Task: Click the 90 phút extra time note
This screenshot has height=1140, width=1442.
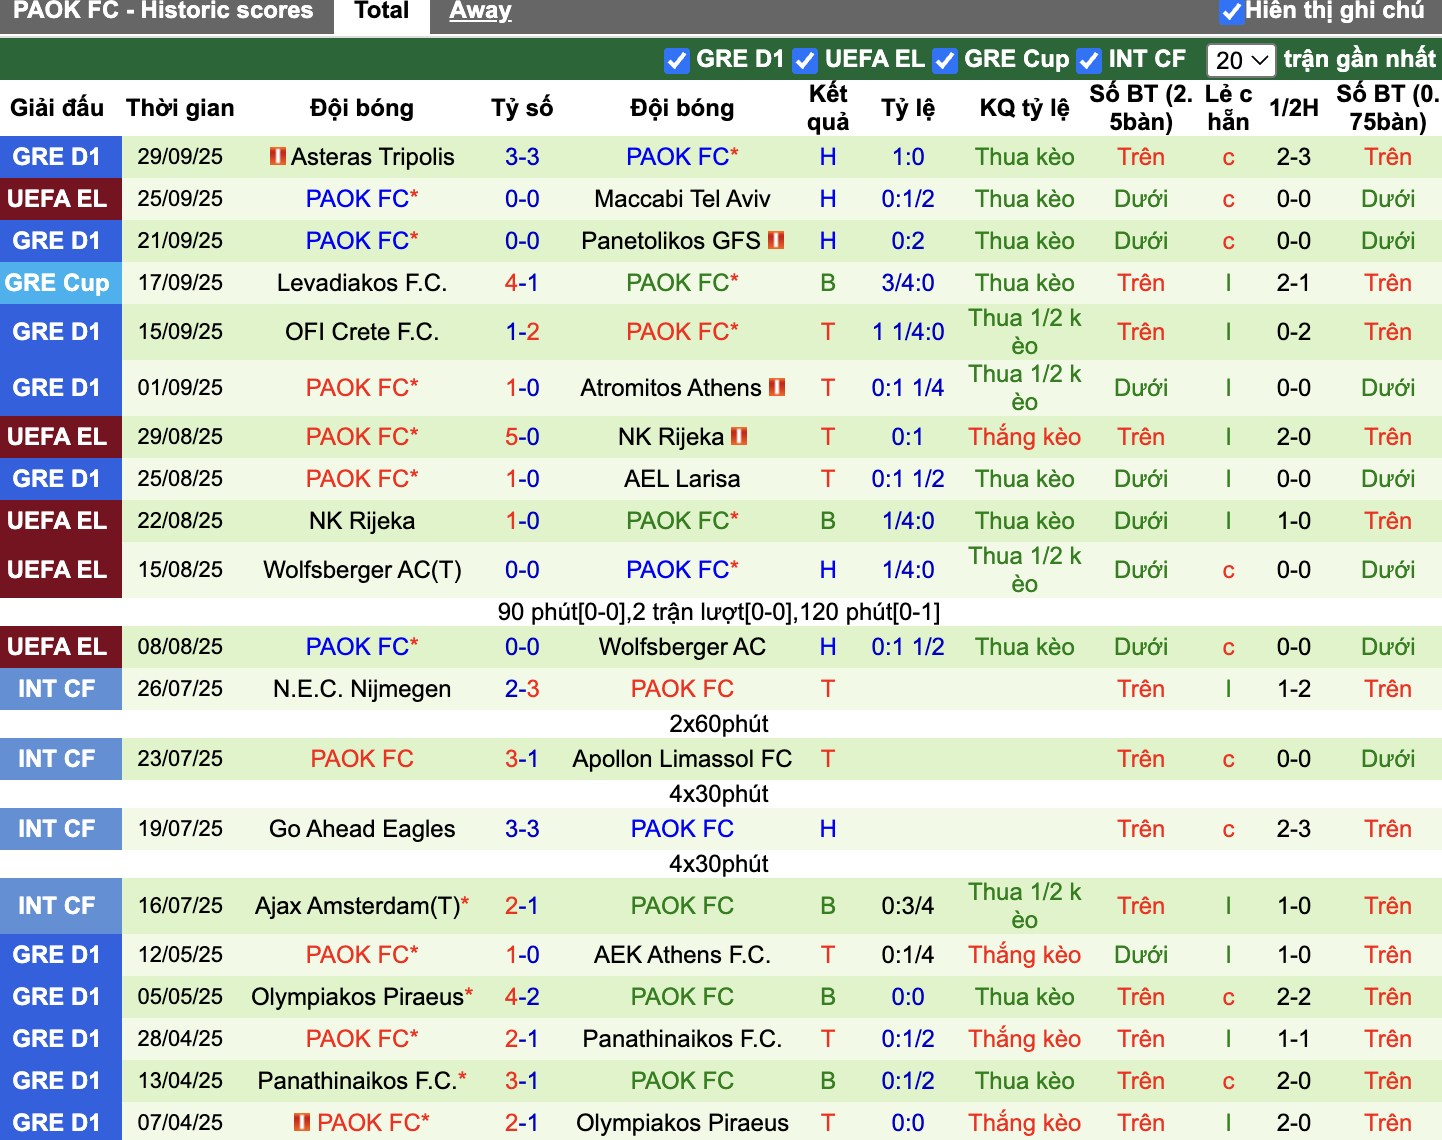Action: point(719,612)
